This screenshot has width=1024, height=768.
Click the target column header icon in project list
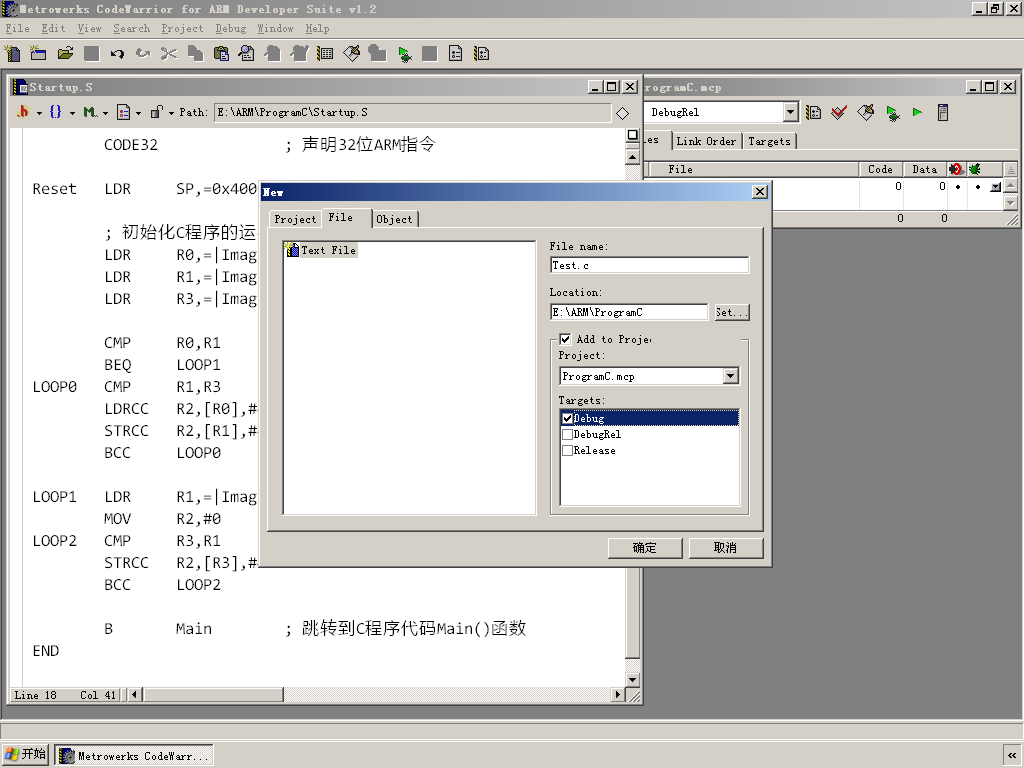click(x=956, y=169)
